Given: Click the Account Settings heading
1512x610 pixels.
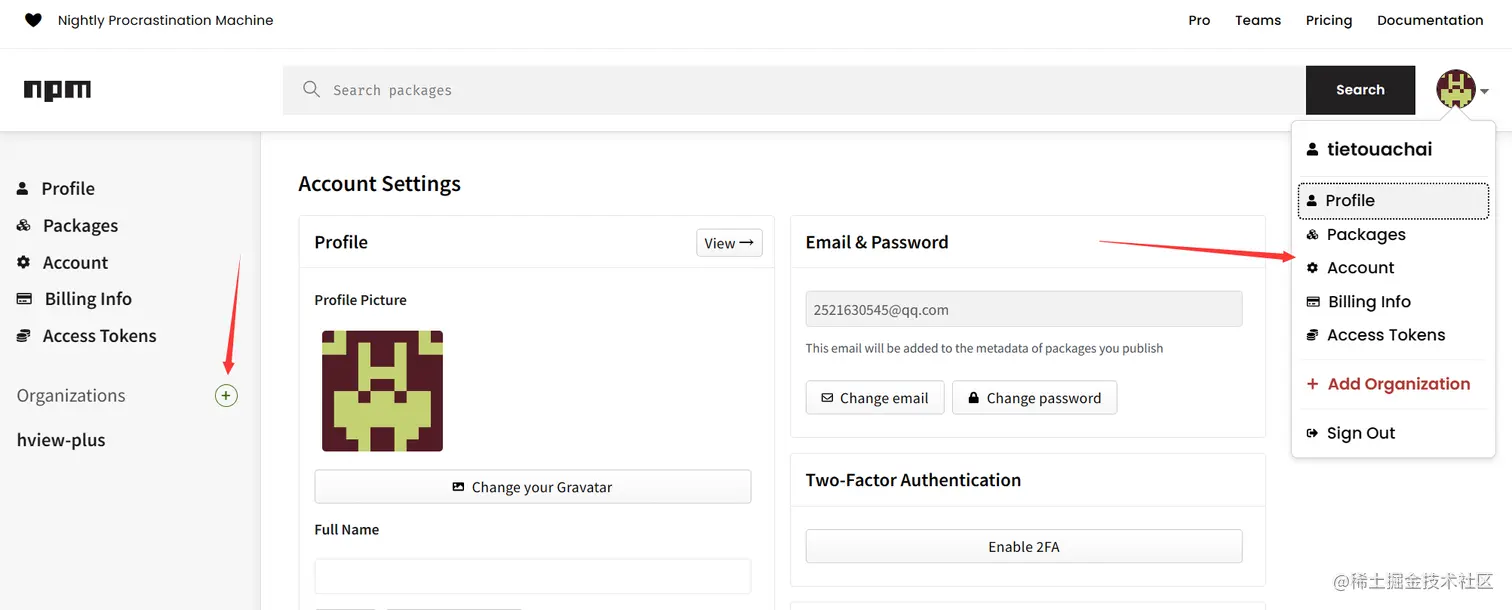Looking at the screenshot, I should click(379, 184).
